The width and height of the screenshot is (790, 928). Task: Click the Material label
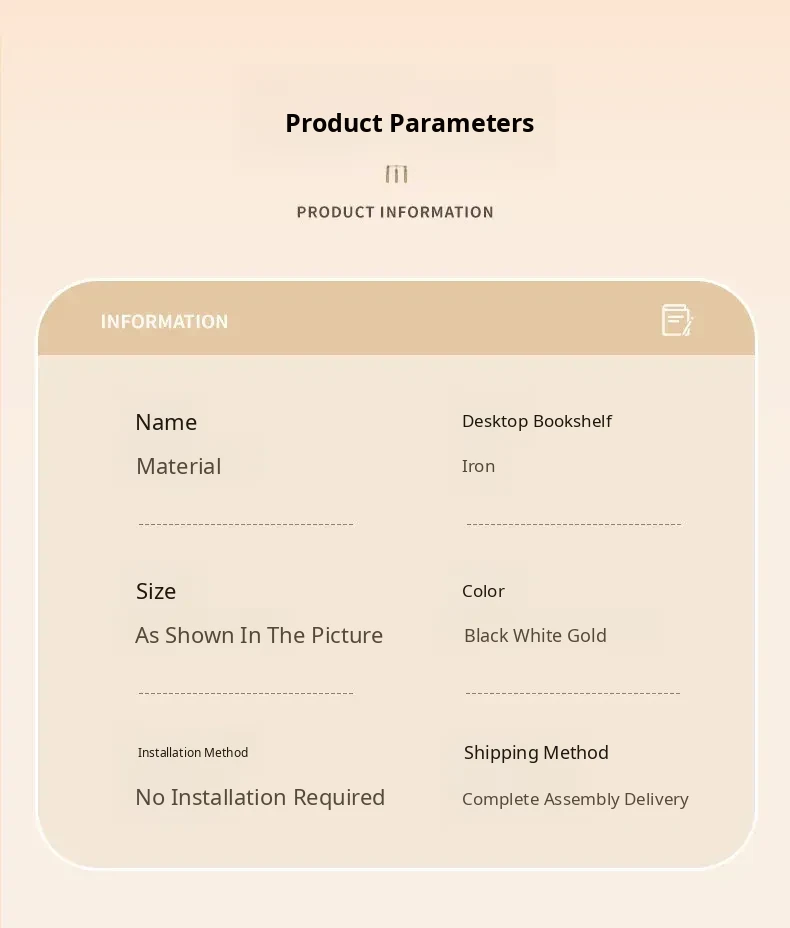178,466
